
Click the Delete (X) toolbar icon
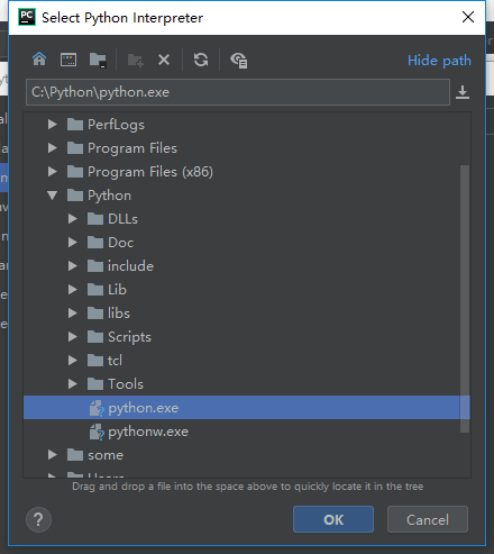(x=164, y=60)
